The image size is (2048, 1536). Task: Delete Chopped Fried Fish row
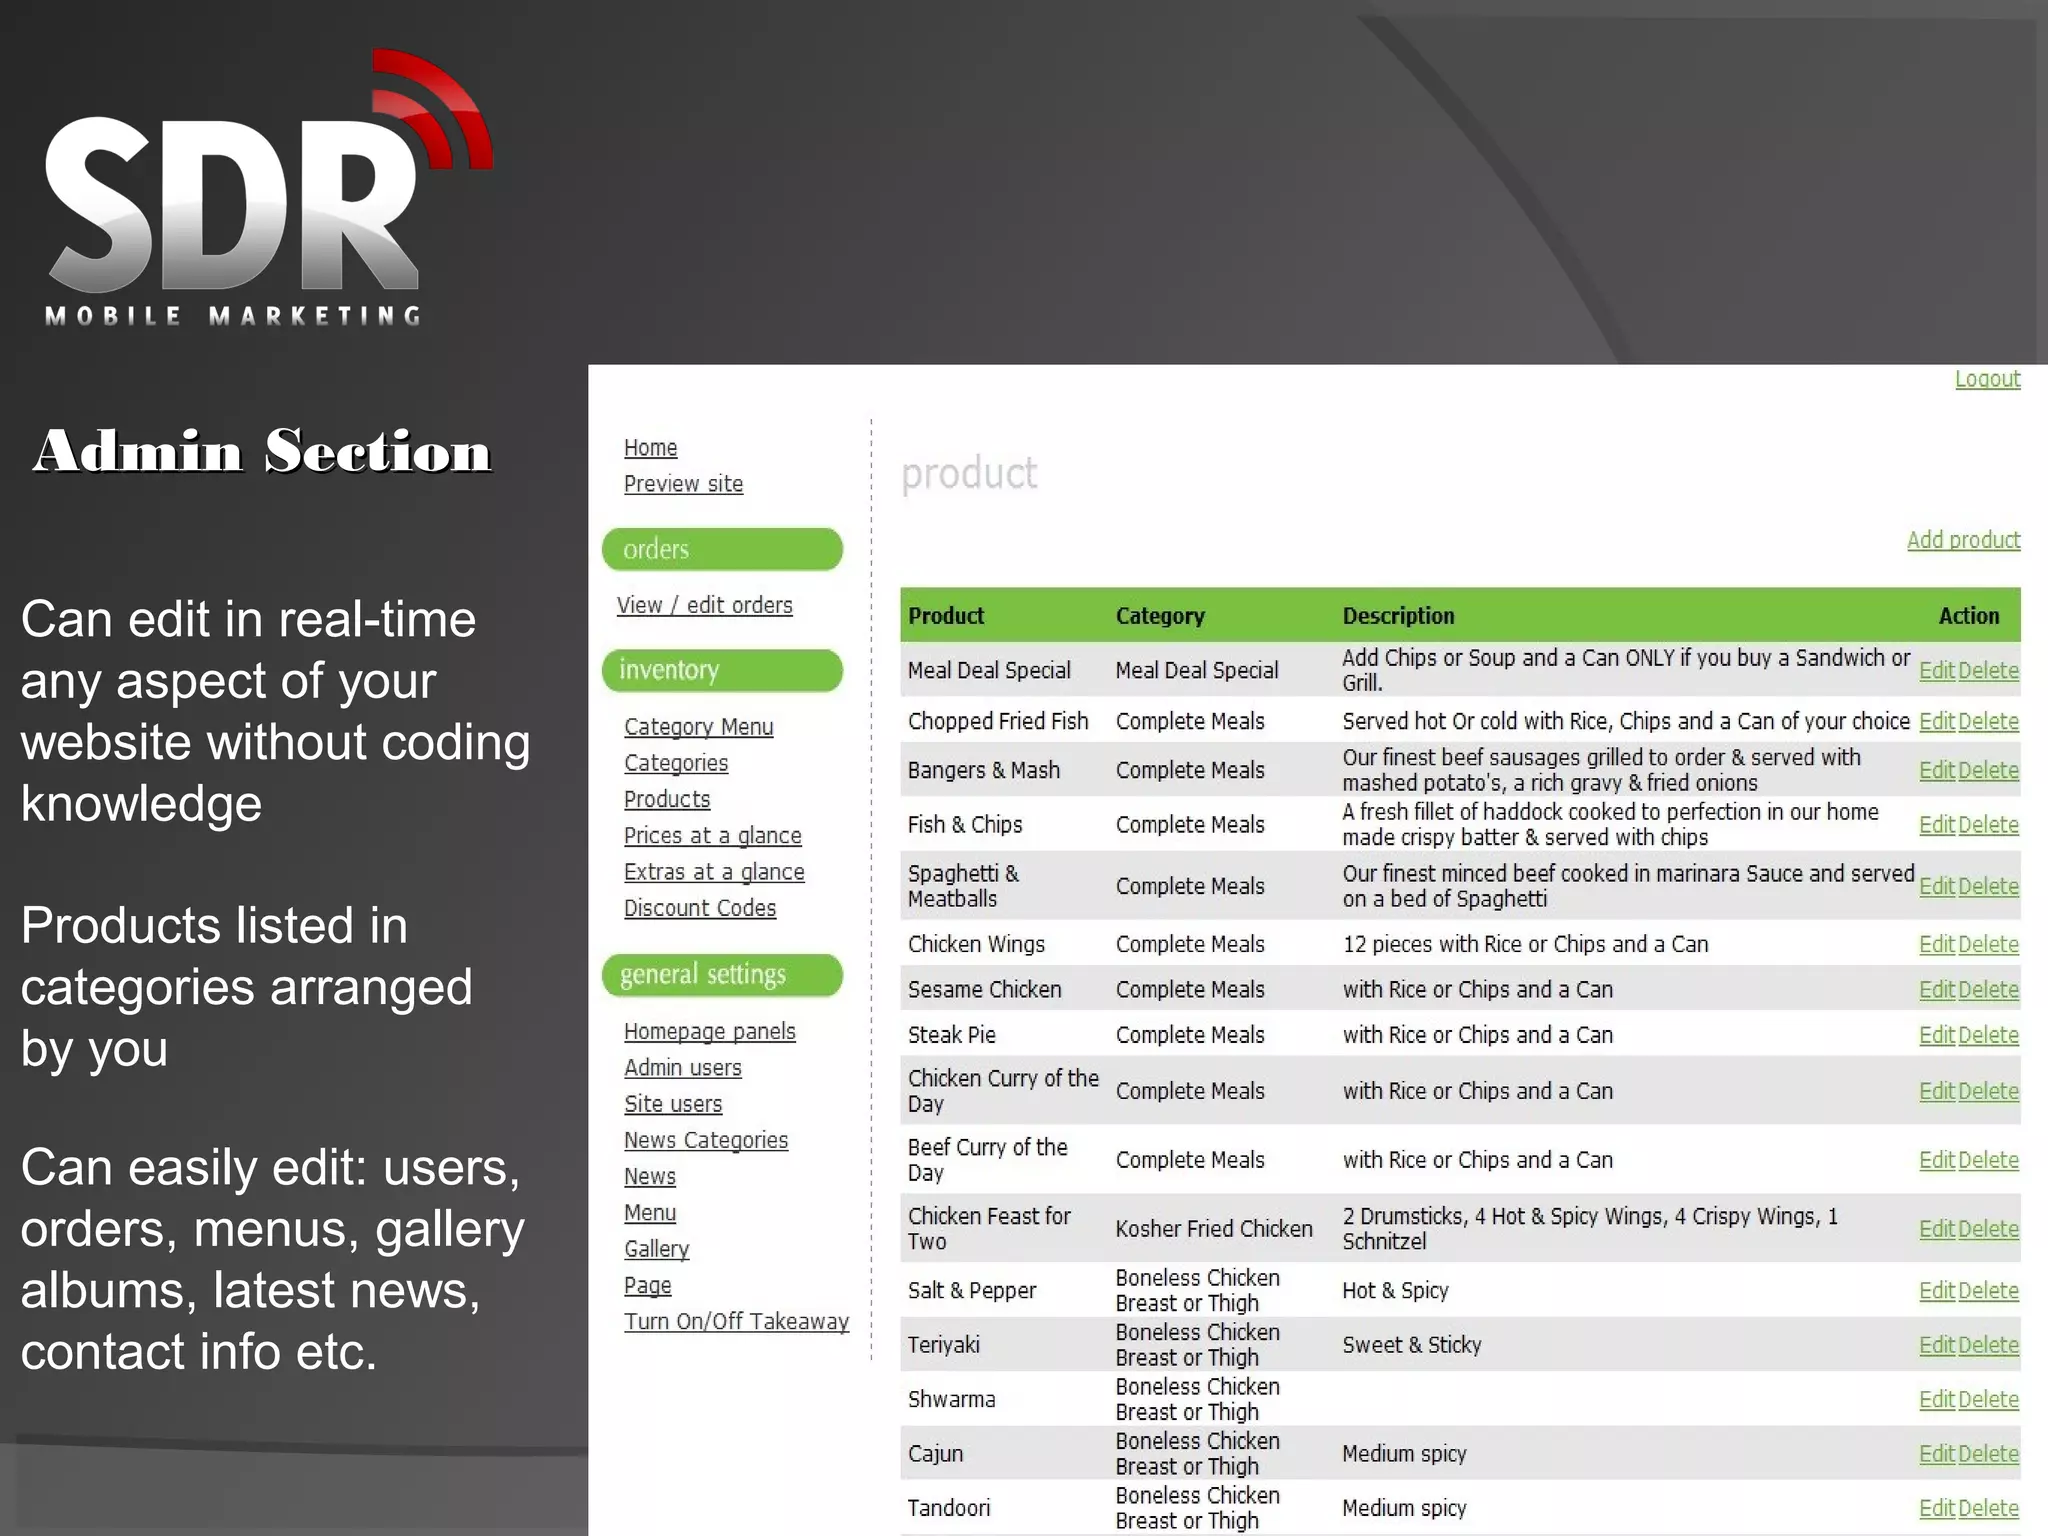point(1988,722)
